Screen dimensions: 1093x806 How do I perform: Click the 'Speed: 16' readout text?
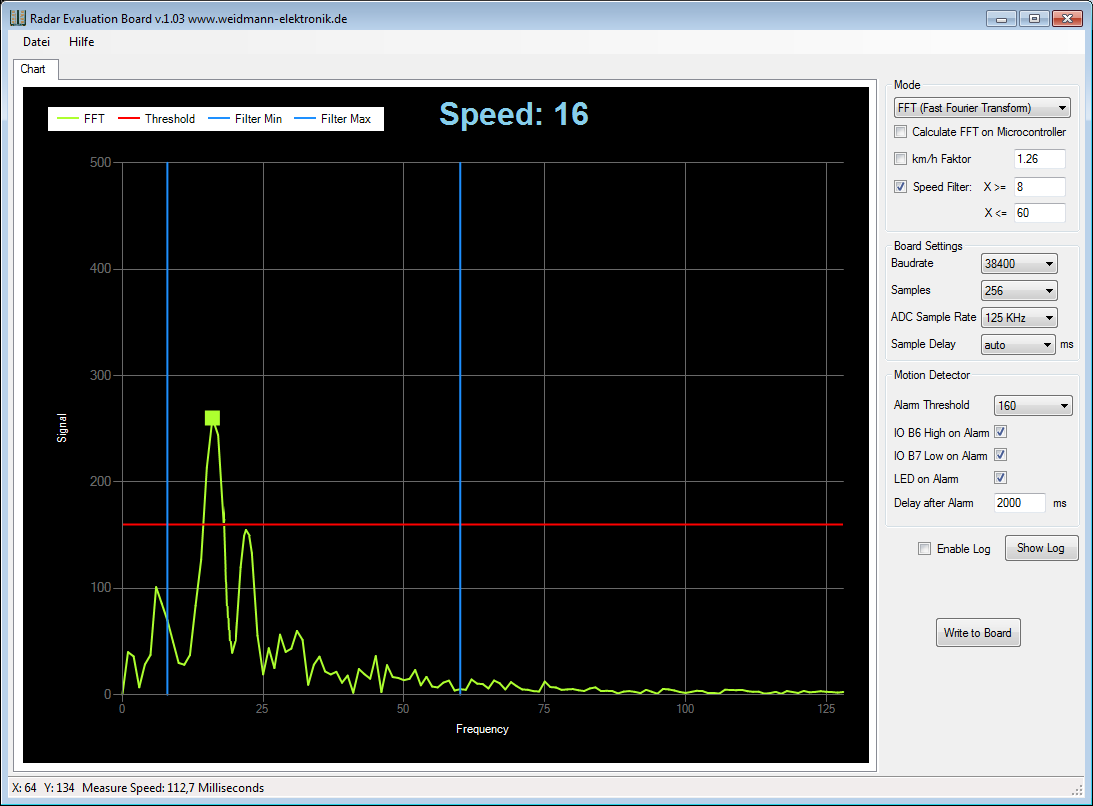pos(514,114)
